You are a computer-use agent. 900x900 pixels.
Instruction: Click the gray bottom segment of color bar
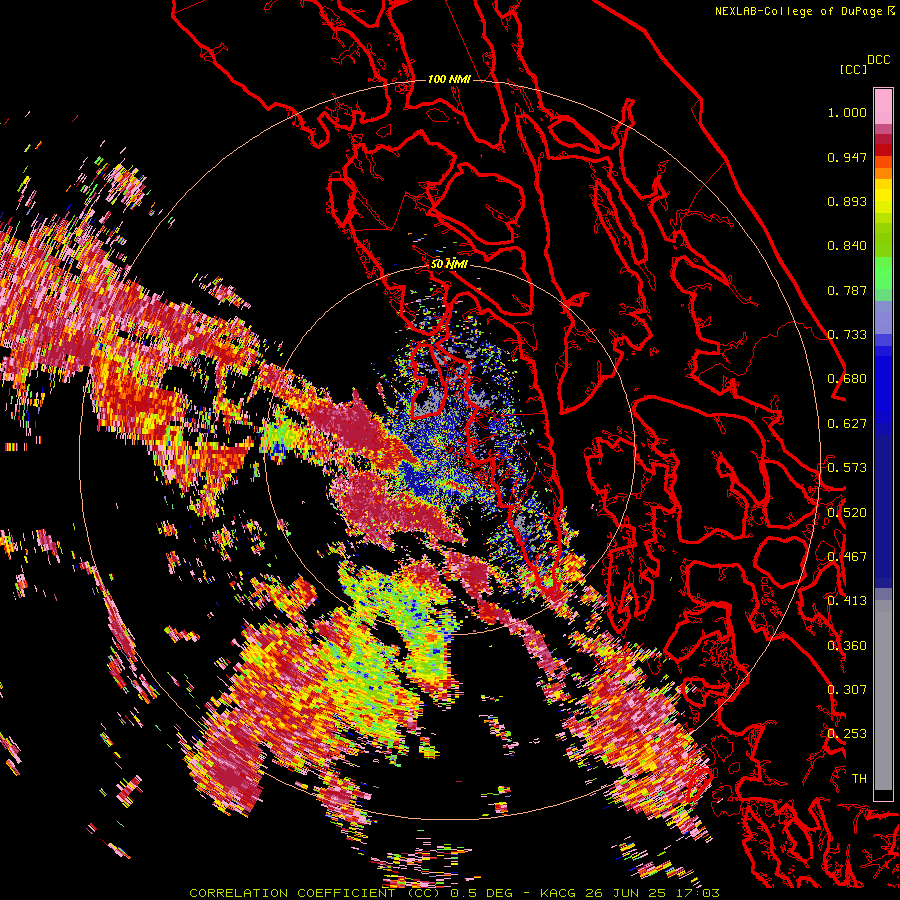883,695
